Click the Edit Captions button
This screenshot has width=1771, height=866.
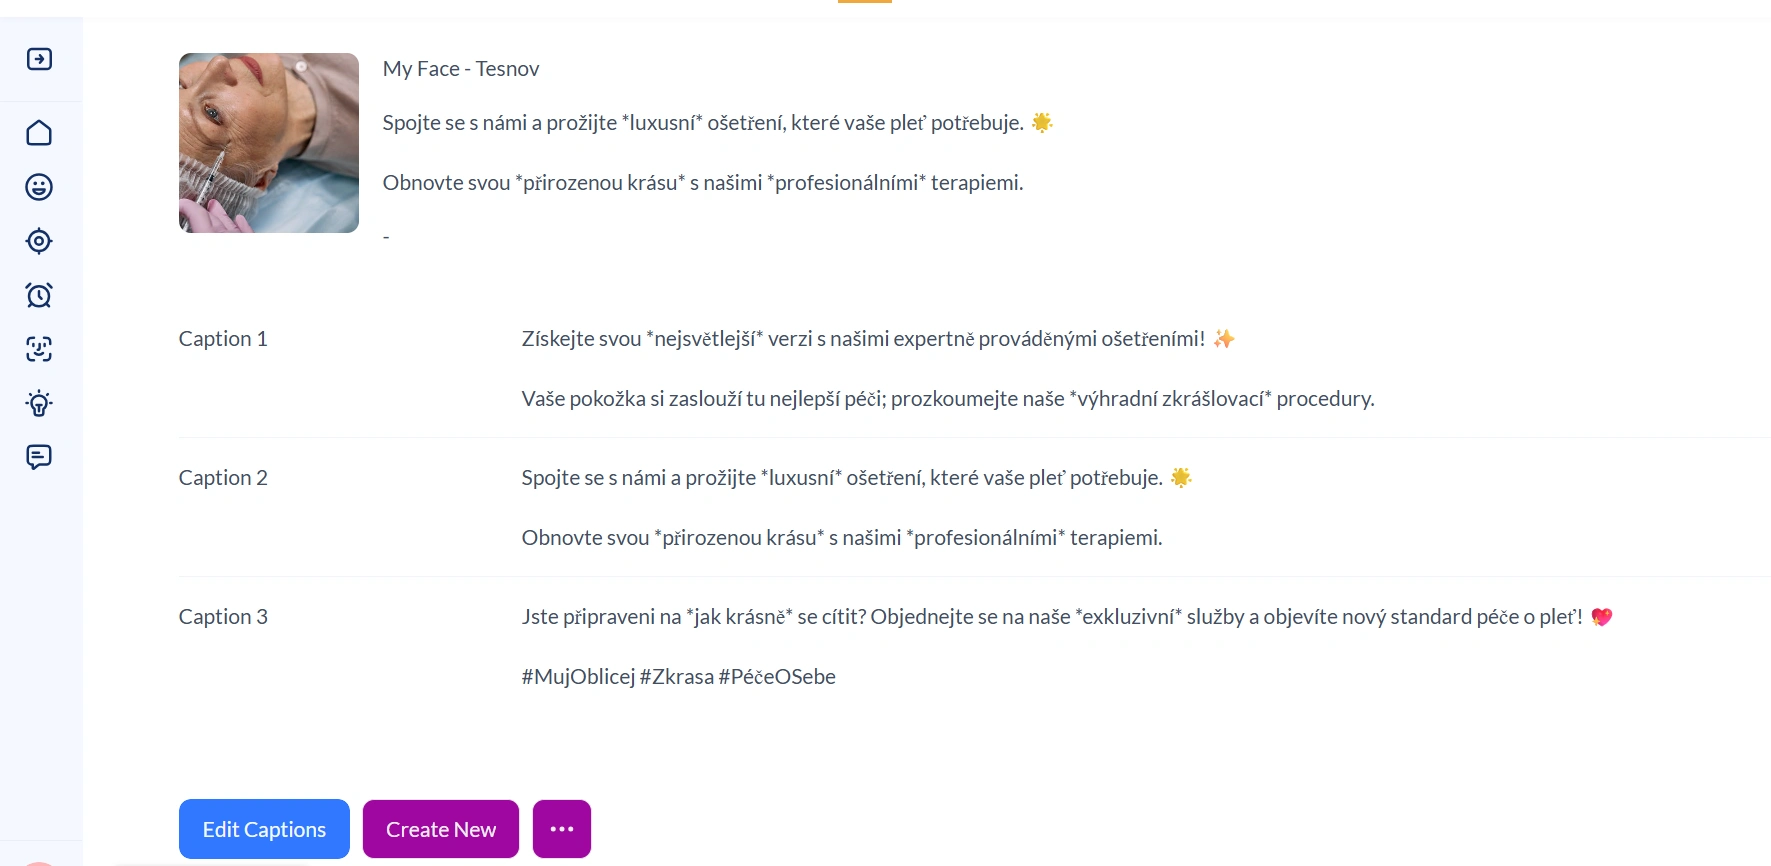pos(264,829)
